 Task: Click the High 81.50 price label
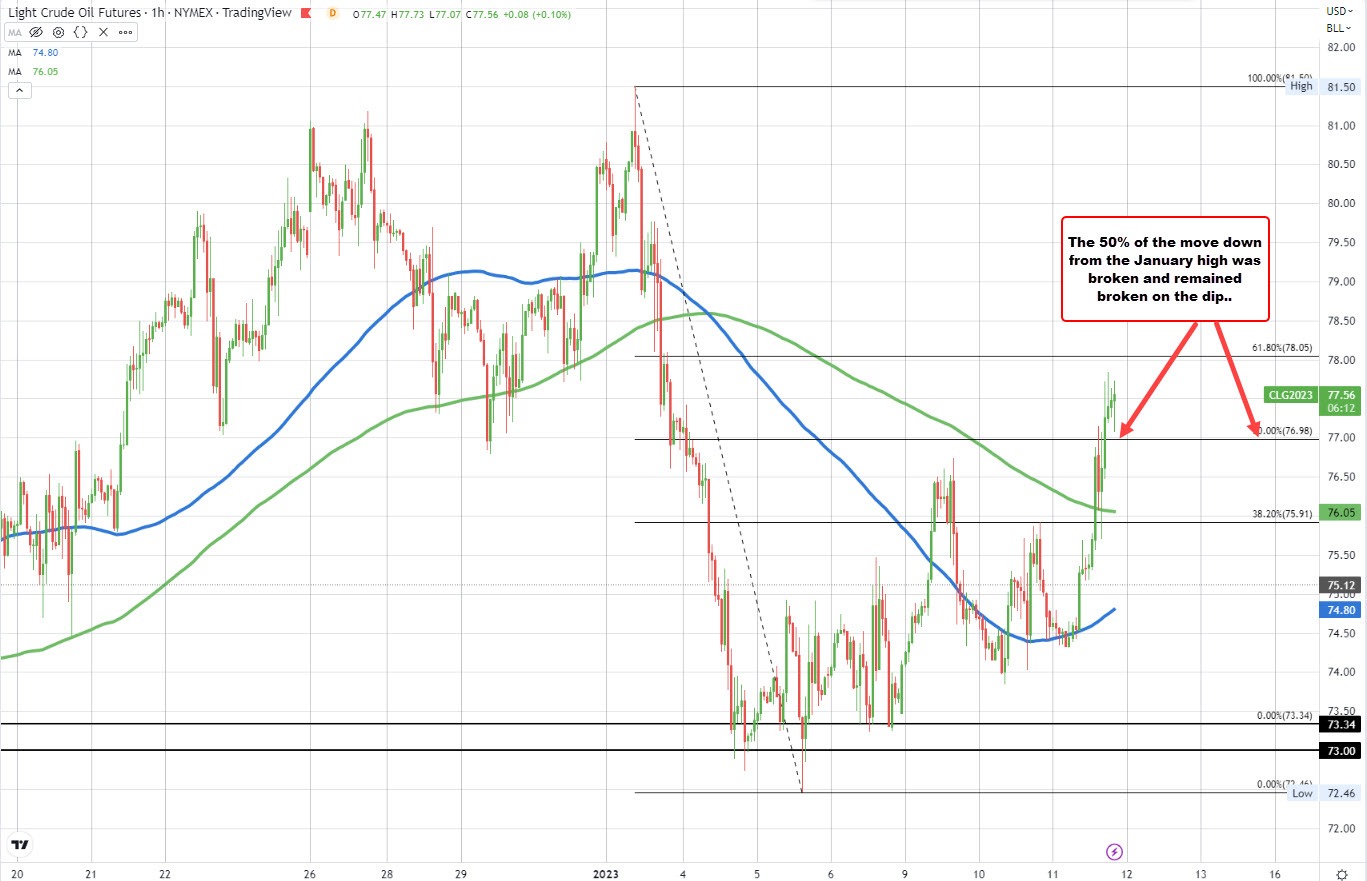pyautogui.click(x=1322, y=87)
